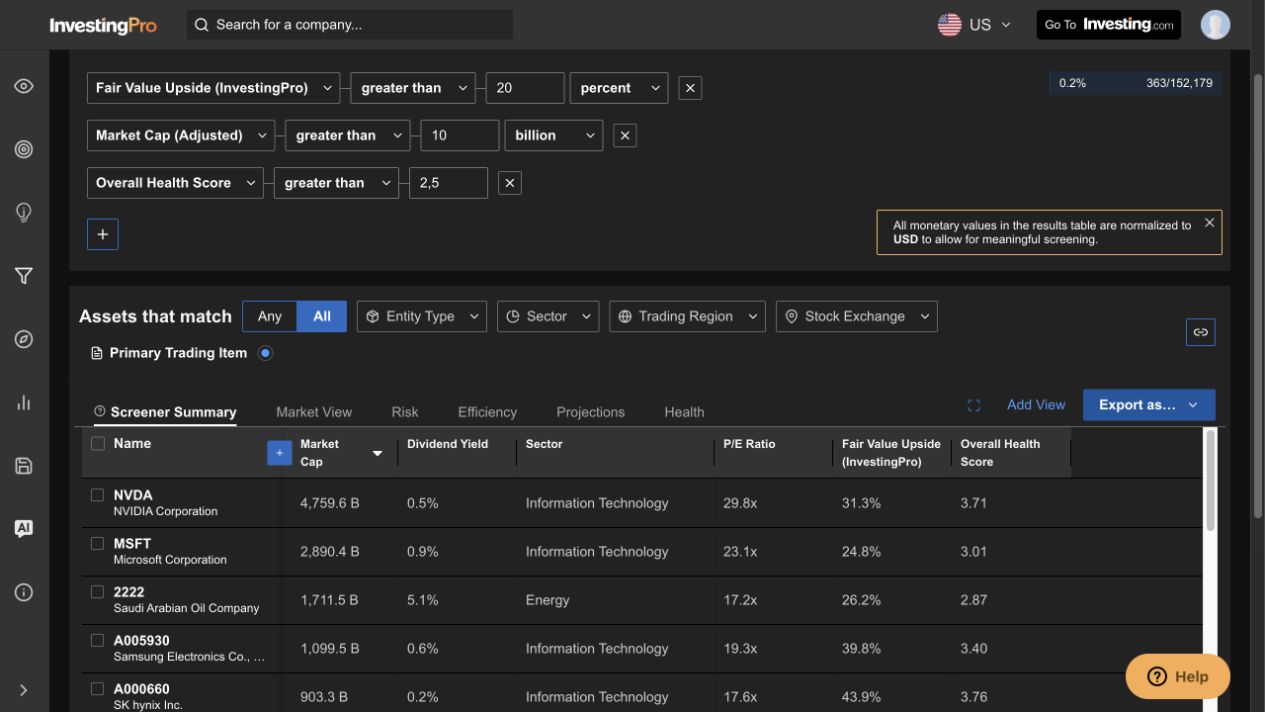This screenshot has height=712, width=1265.
Task: Open the Stock Exchange dropdown
Action: pos(857,316)
